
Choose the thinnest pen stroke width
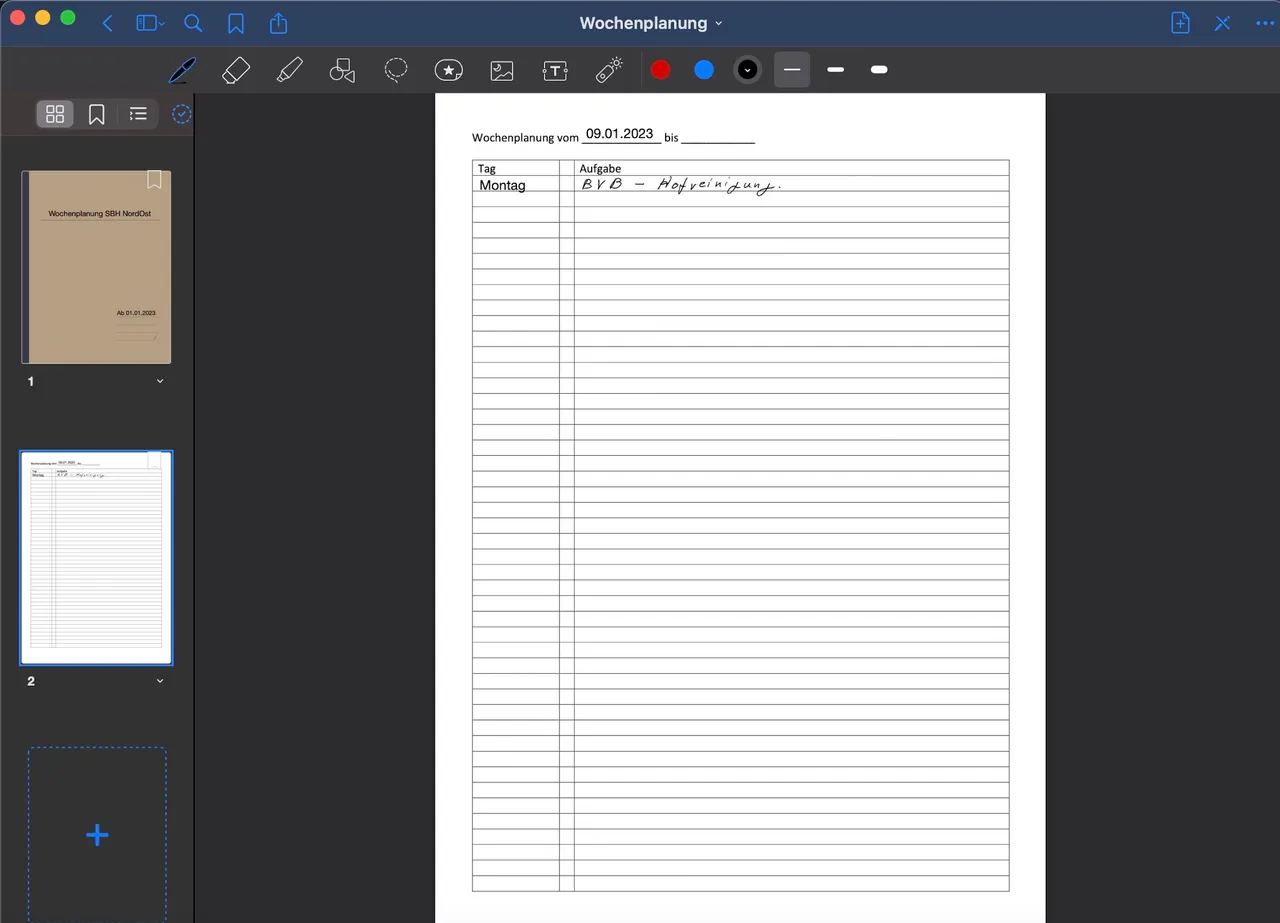coord(792,70)
